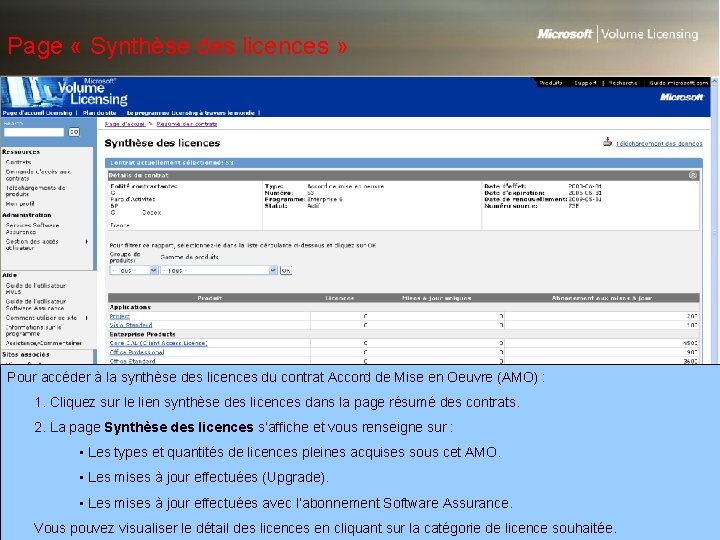Click the Ressources sidebar heading
The height and width of the screenshot is (540, 720).
21,152
